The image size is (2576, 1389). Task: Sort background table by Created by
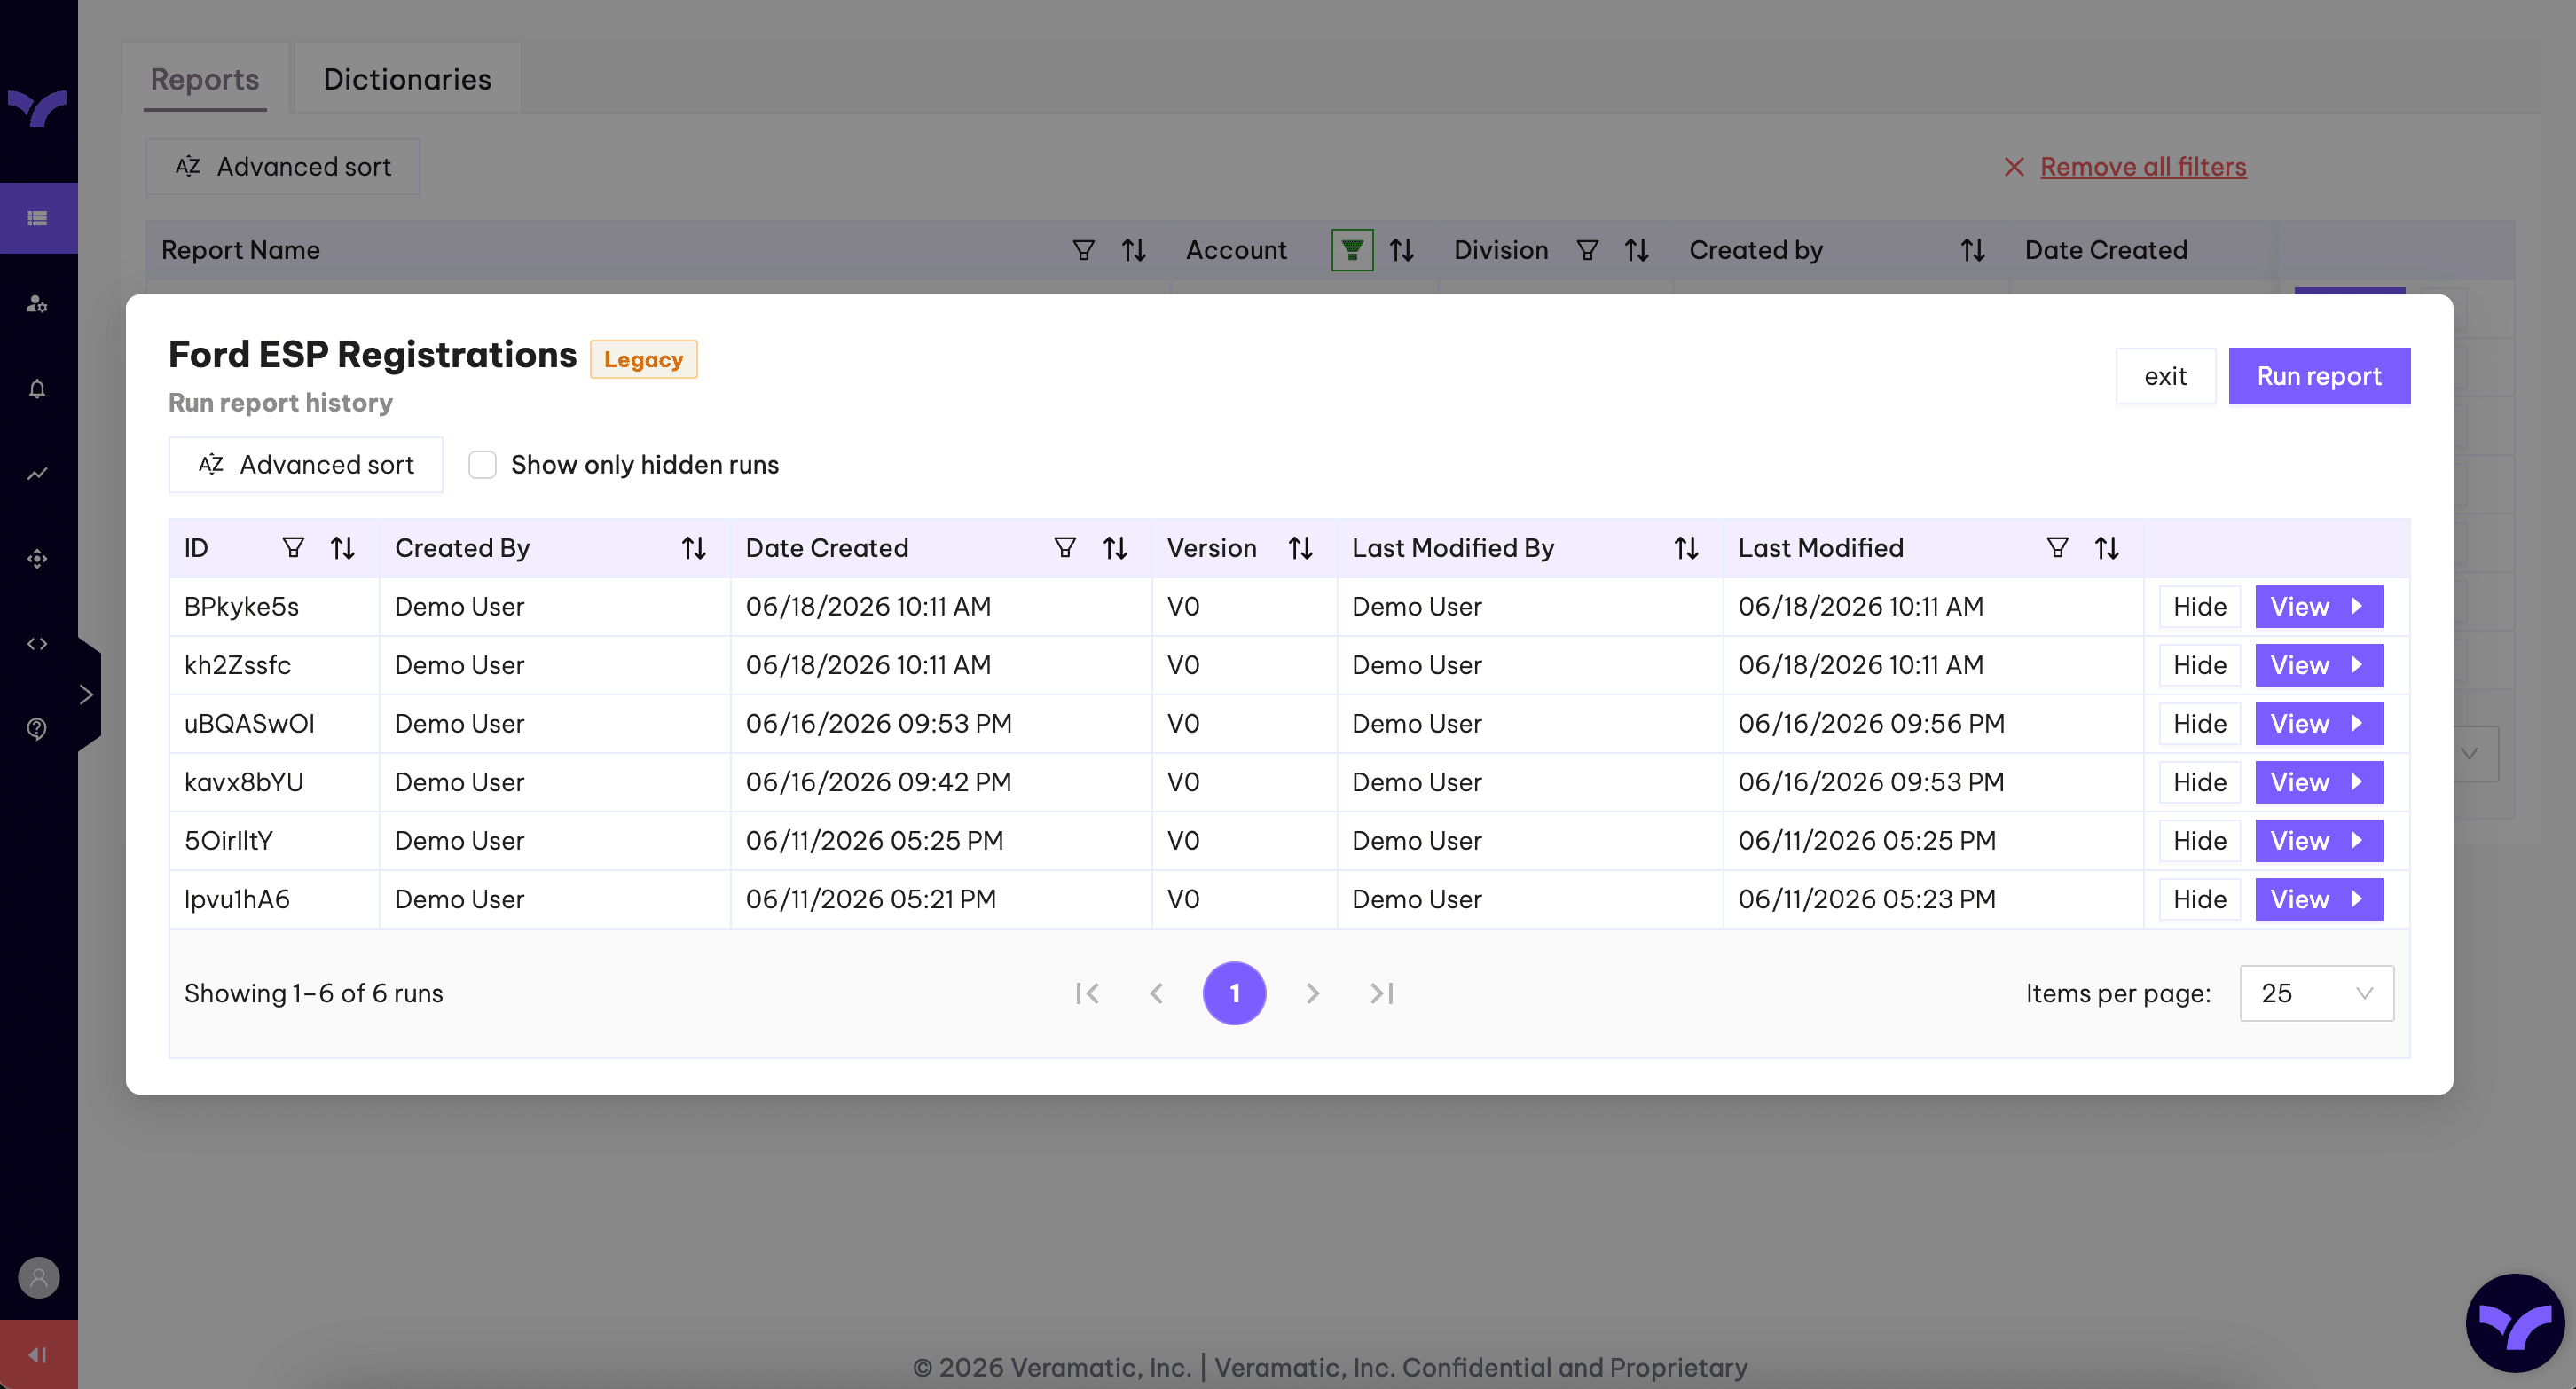[x=1973, y=250]
